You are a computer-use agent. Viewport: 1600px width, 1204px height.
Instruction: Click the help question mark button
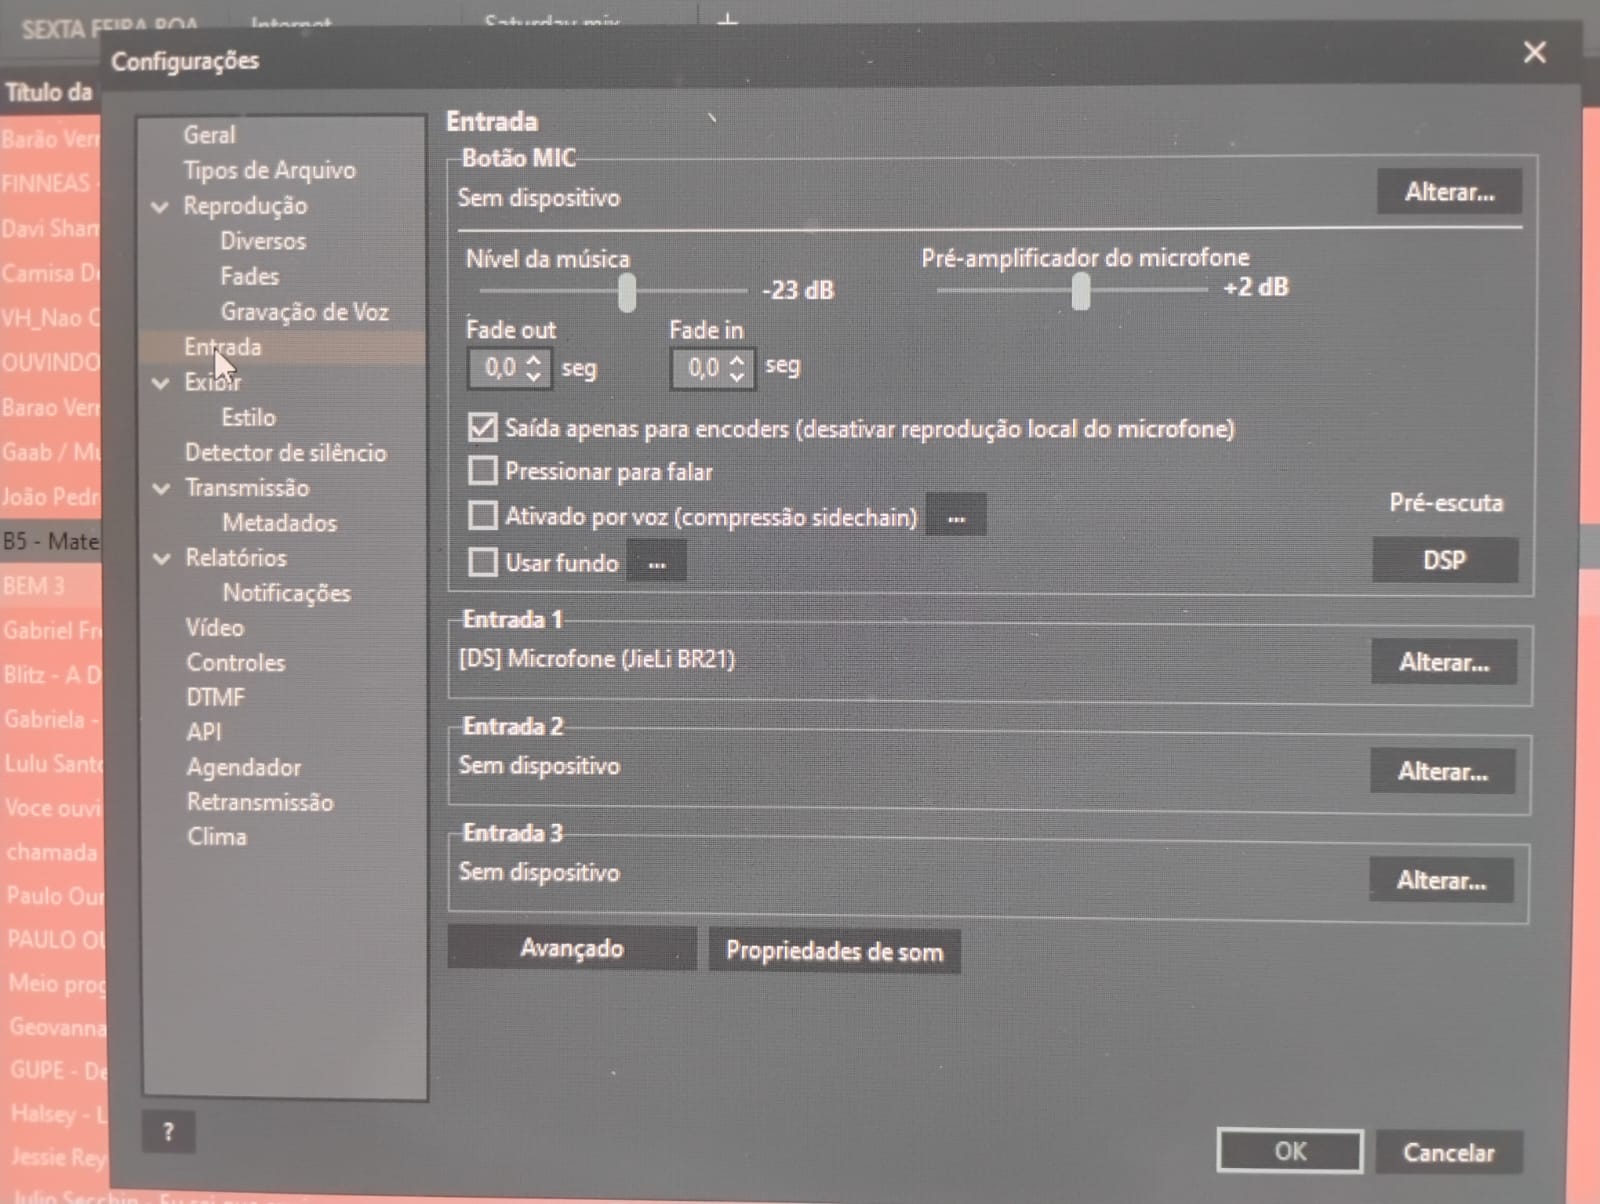coord(168,1132)
